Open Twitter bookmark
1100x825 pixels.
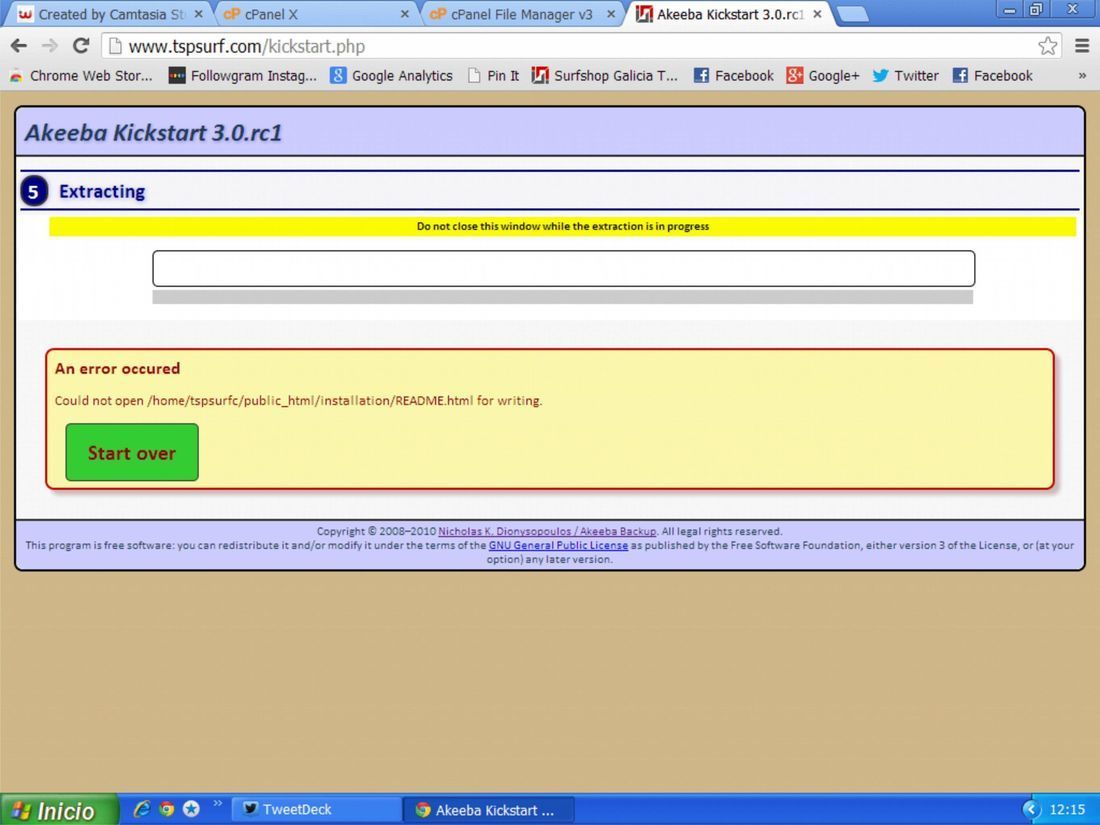click(x=905, y=76)
